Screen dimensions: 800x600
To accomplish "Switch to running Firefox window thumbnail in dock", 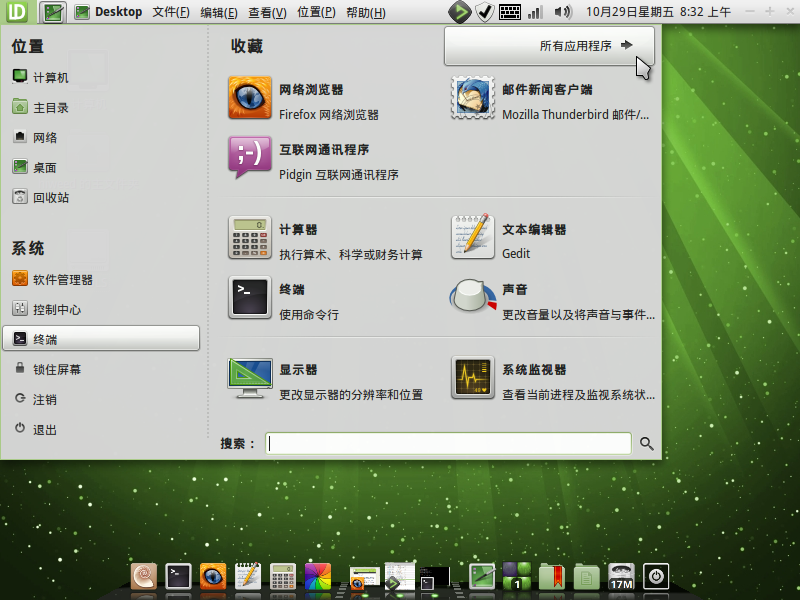I will click(364, 578).
